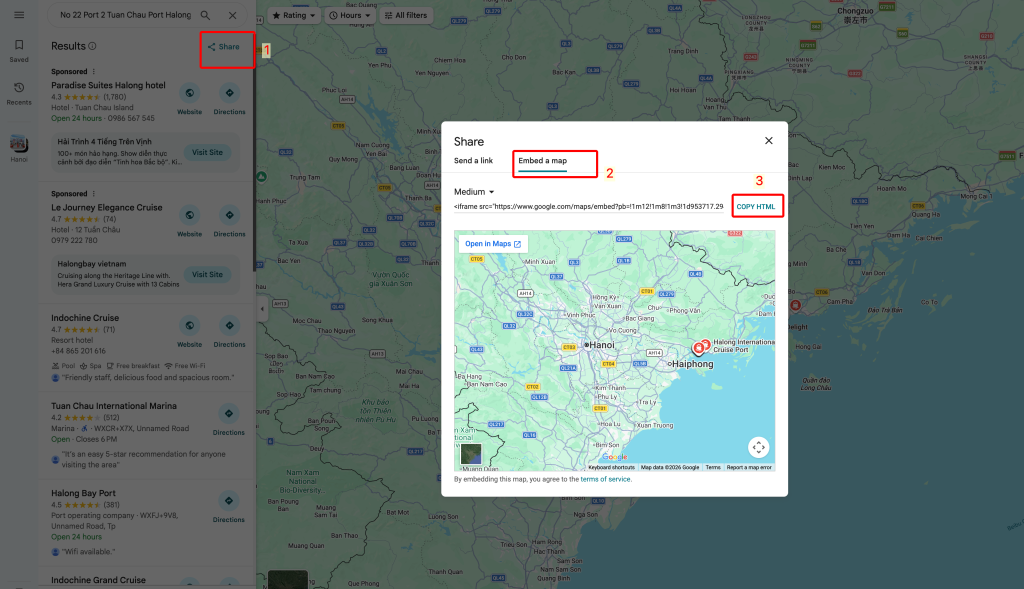Click Directions icon for Tuan Chau International Marina
The height and width of the screenshot is (589, 1024).
(229, 418)
